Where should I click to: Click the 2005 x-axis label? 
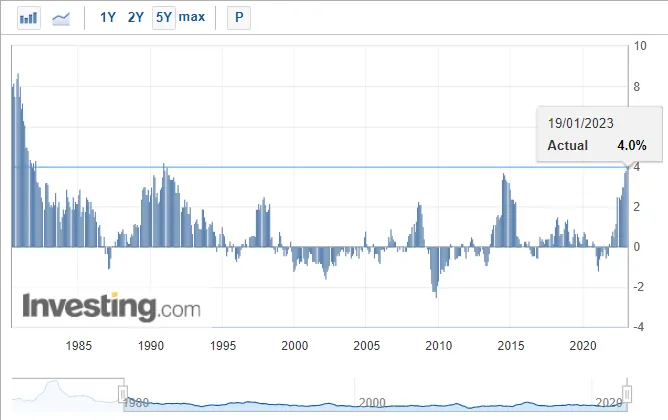[x=367, y=345]
